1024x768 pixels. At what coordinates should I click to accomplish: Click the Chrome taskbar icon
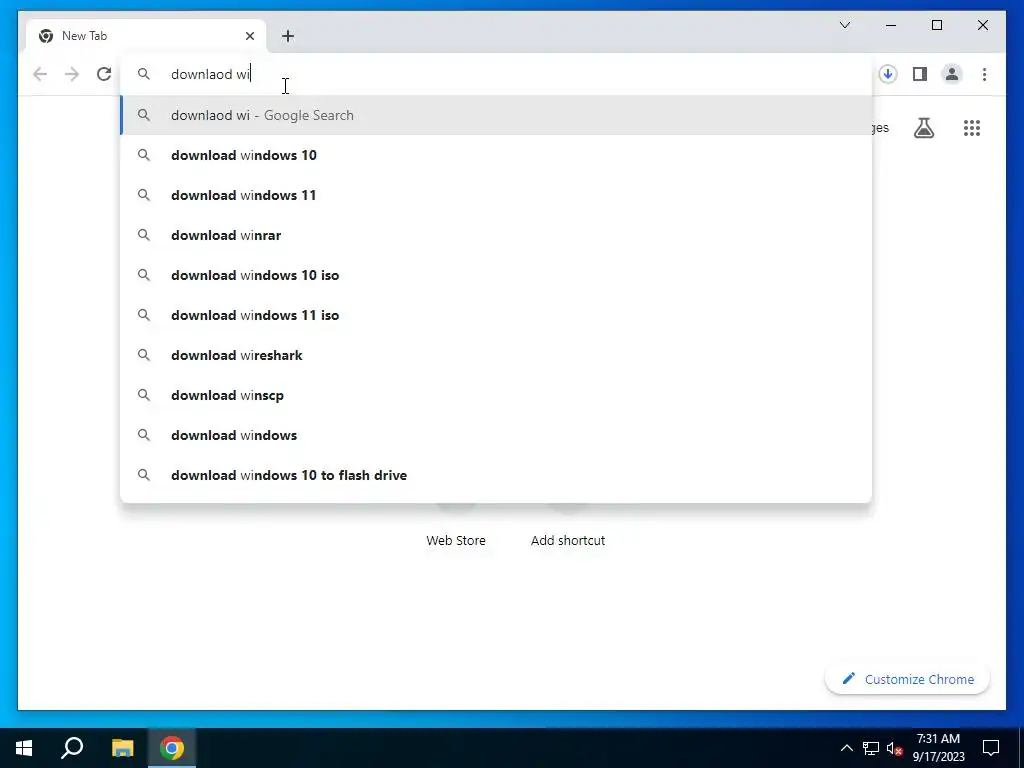(172, 748)
